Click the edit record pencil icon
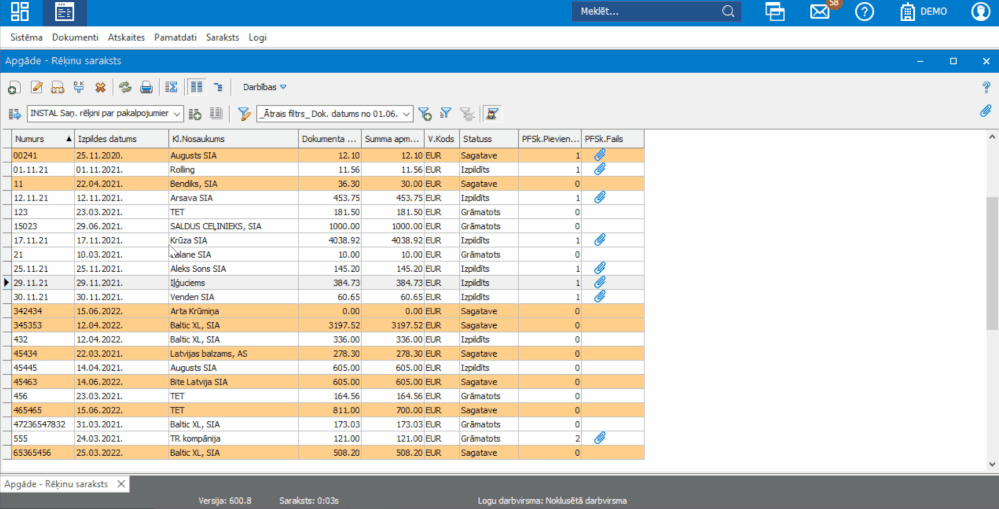 (37, 87)
